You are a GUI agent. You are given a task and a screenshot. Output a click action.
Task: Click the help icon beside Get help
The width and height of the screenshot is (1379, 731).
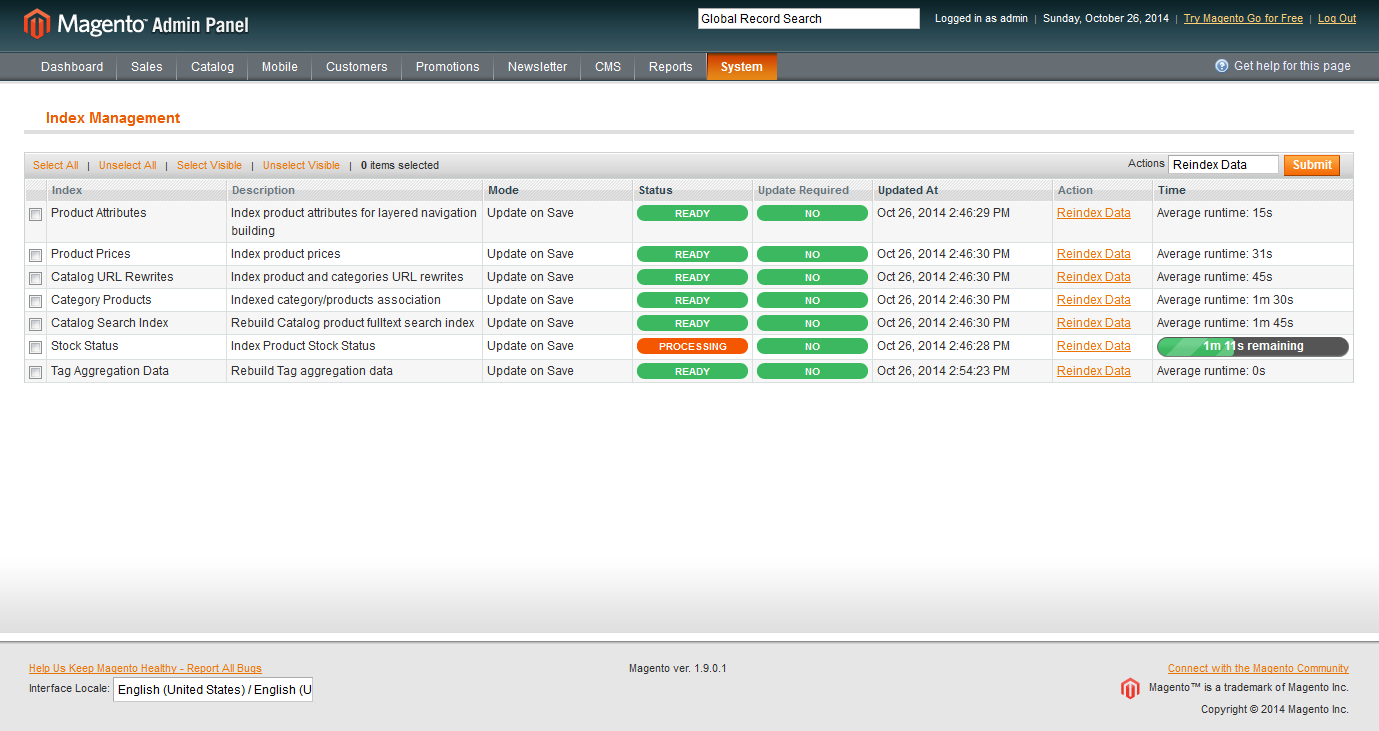pyautogui.click(x=1222, y=66)
